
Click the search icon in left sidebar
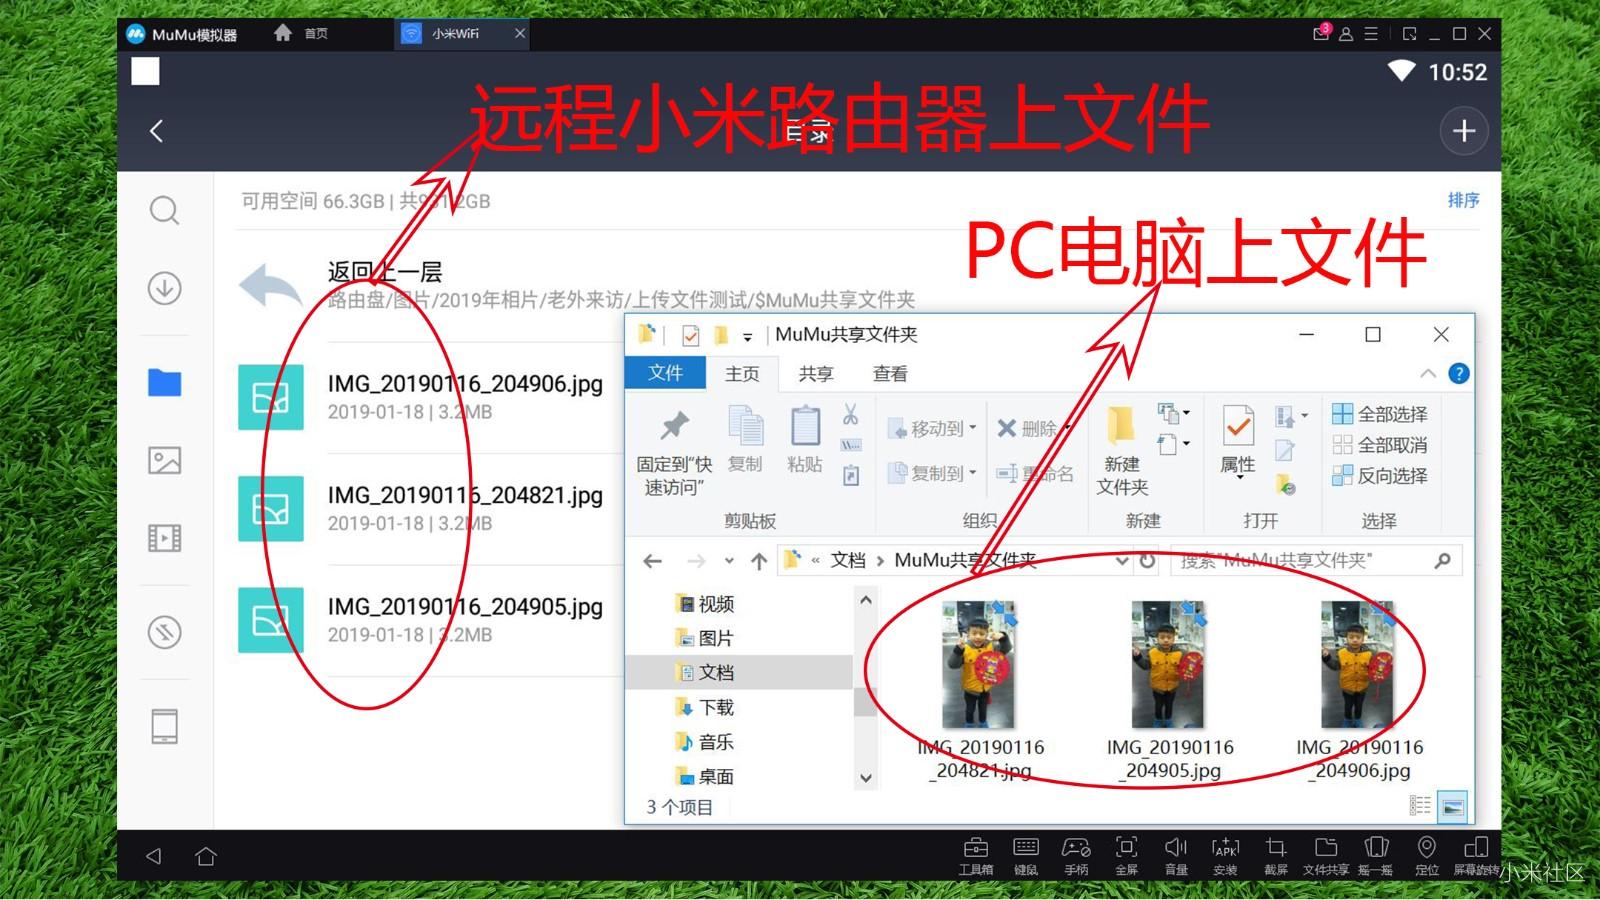[164, 211]
